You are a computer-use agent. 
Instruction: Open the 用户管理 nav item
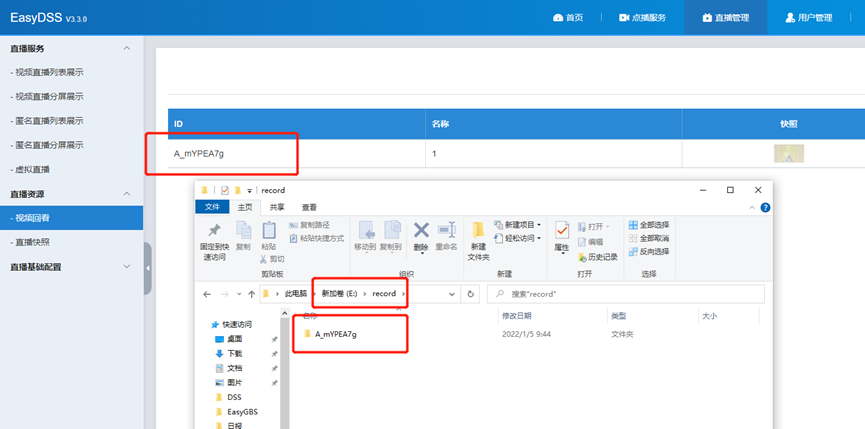pos(808,18)
